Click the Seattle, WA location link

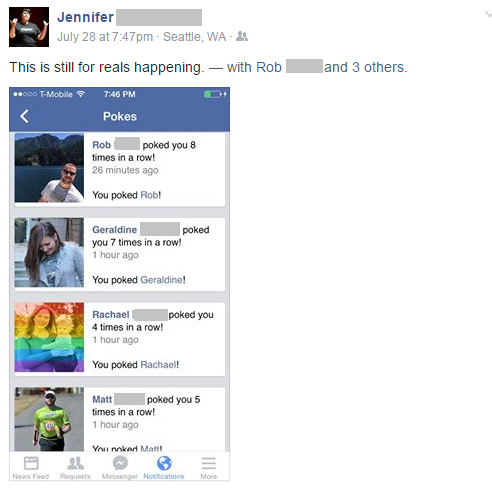[194, 37]
